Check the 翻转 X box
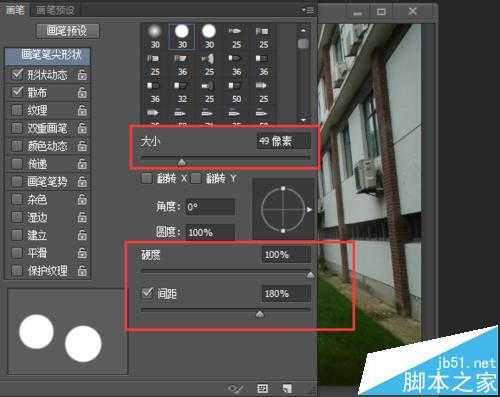The width and height of the screenshot is (500, 397). pyautogui.click(x=146, y=178)
